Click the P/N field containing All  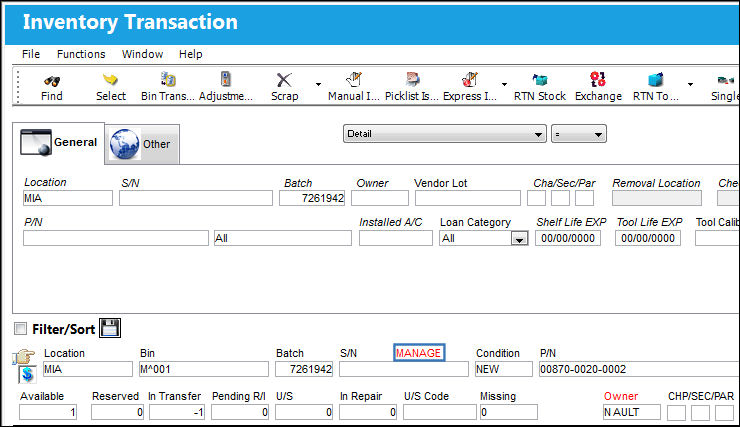pyautogui.click(x=283, y=238)
